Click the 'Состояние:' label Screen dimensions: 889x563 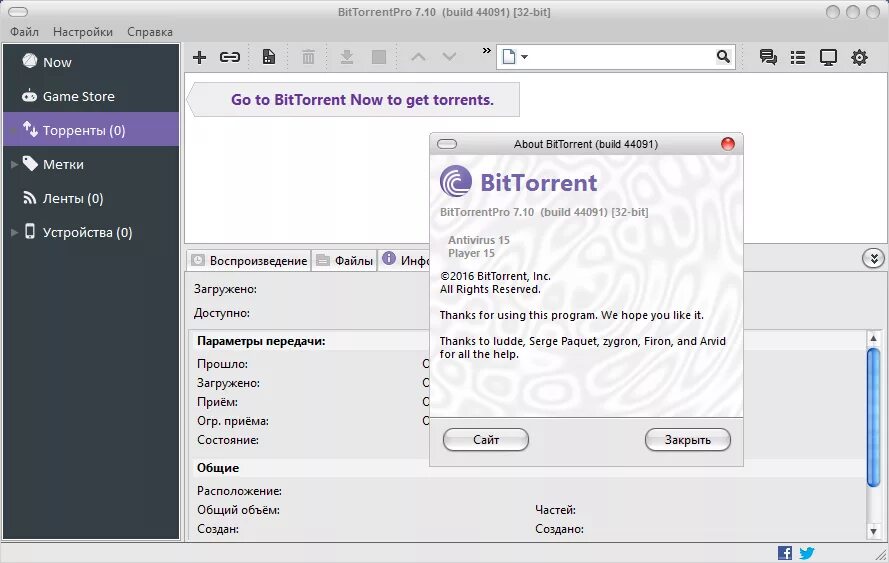228,440
